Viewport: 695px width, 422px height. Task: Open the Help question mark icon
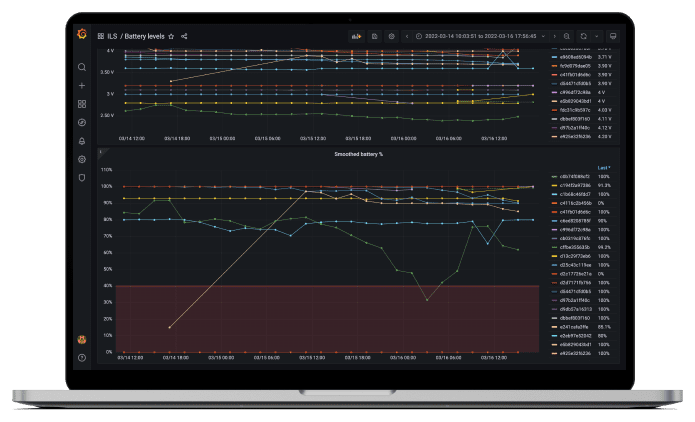click(x=82, y=358)
